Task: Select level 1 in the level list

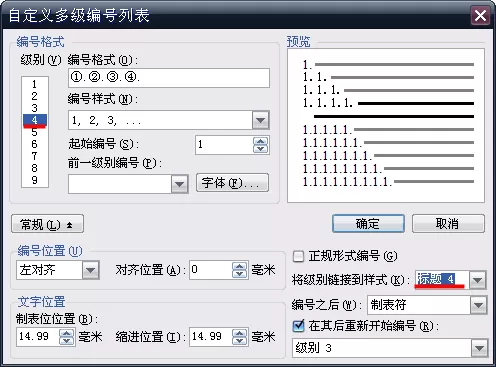Action: 35,84
